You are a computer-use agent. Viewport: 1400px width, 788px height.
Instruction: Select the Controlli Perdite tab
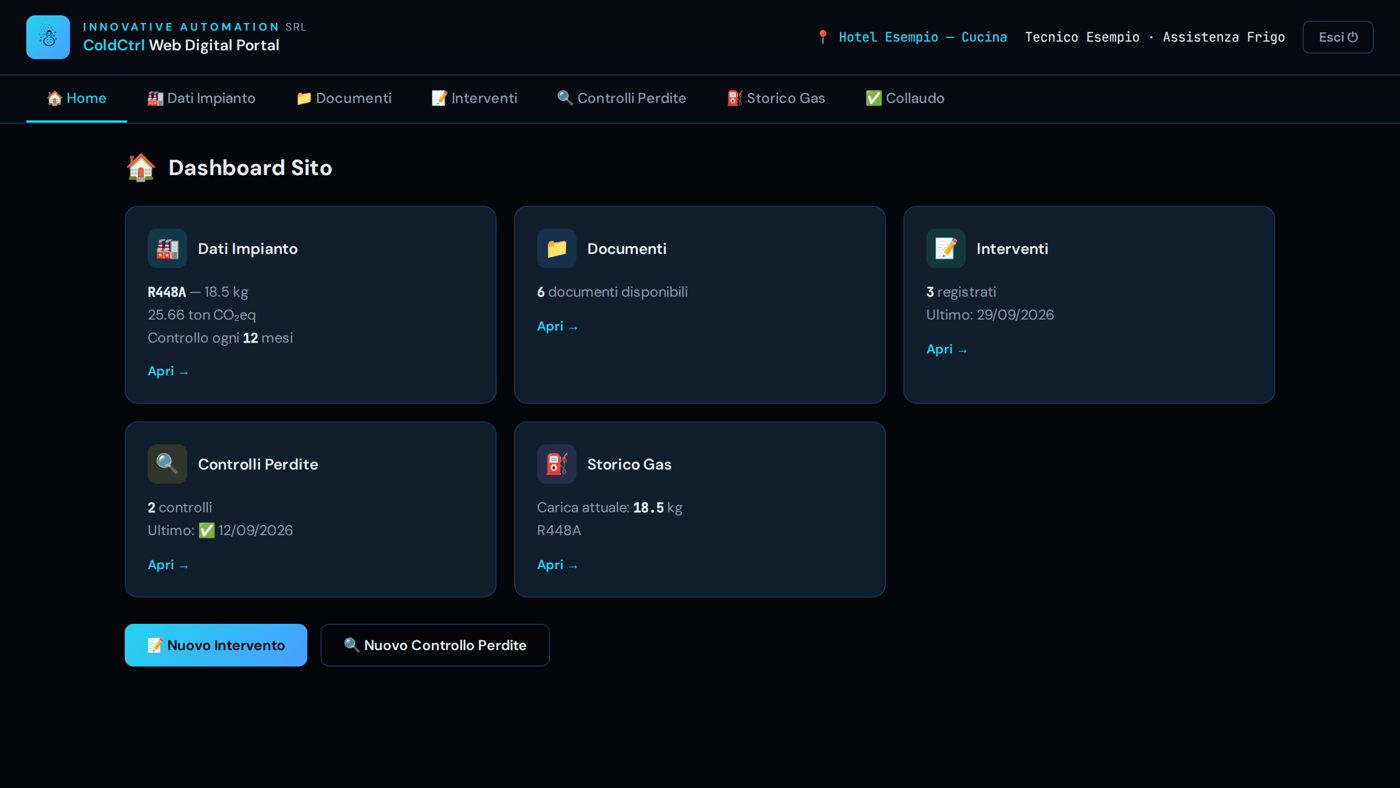click(622, 98)
